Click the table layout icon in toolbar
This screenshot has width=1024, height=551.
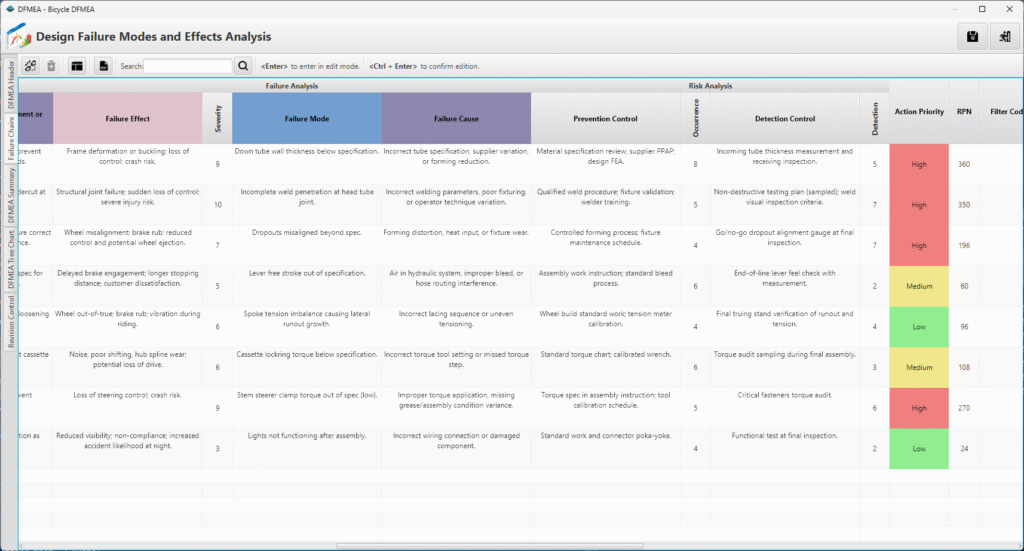[76, 66]
